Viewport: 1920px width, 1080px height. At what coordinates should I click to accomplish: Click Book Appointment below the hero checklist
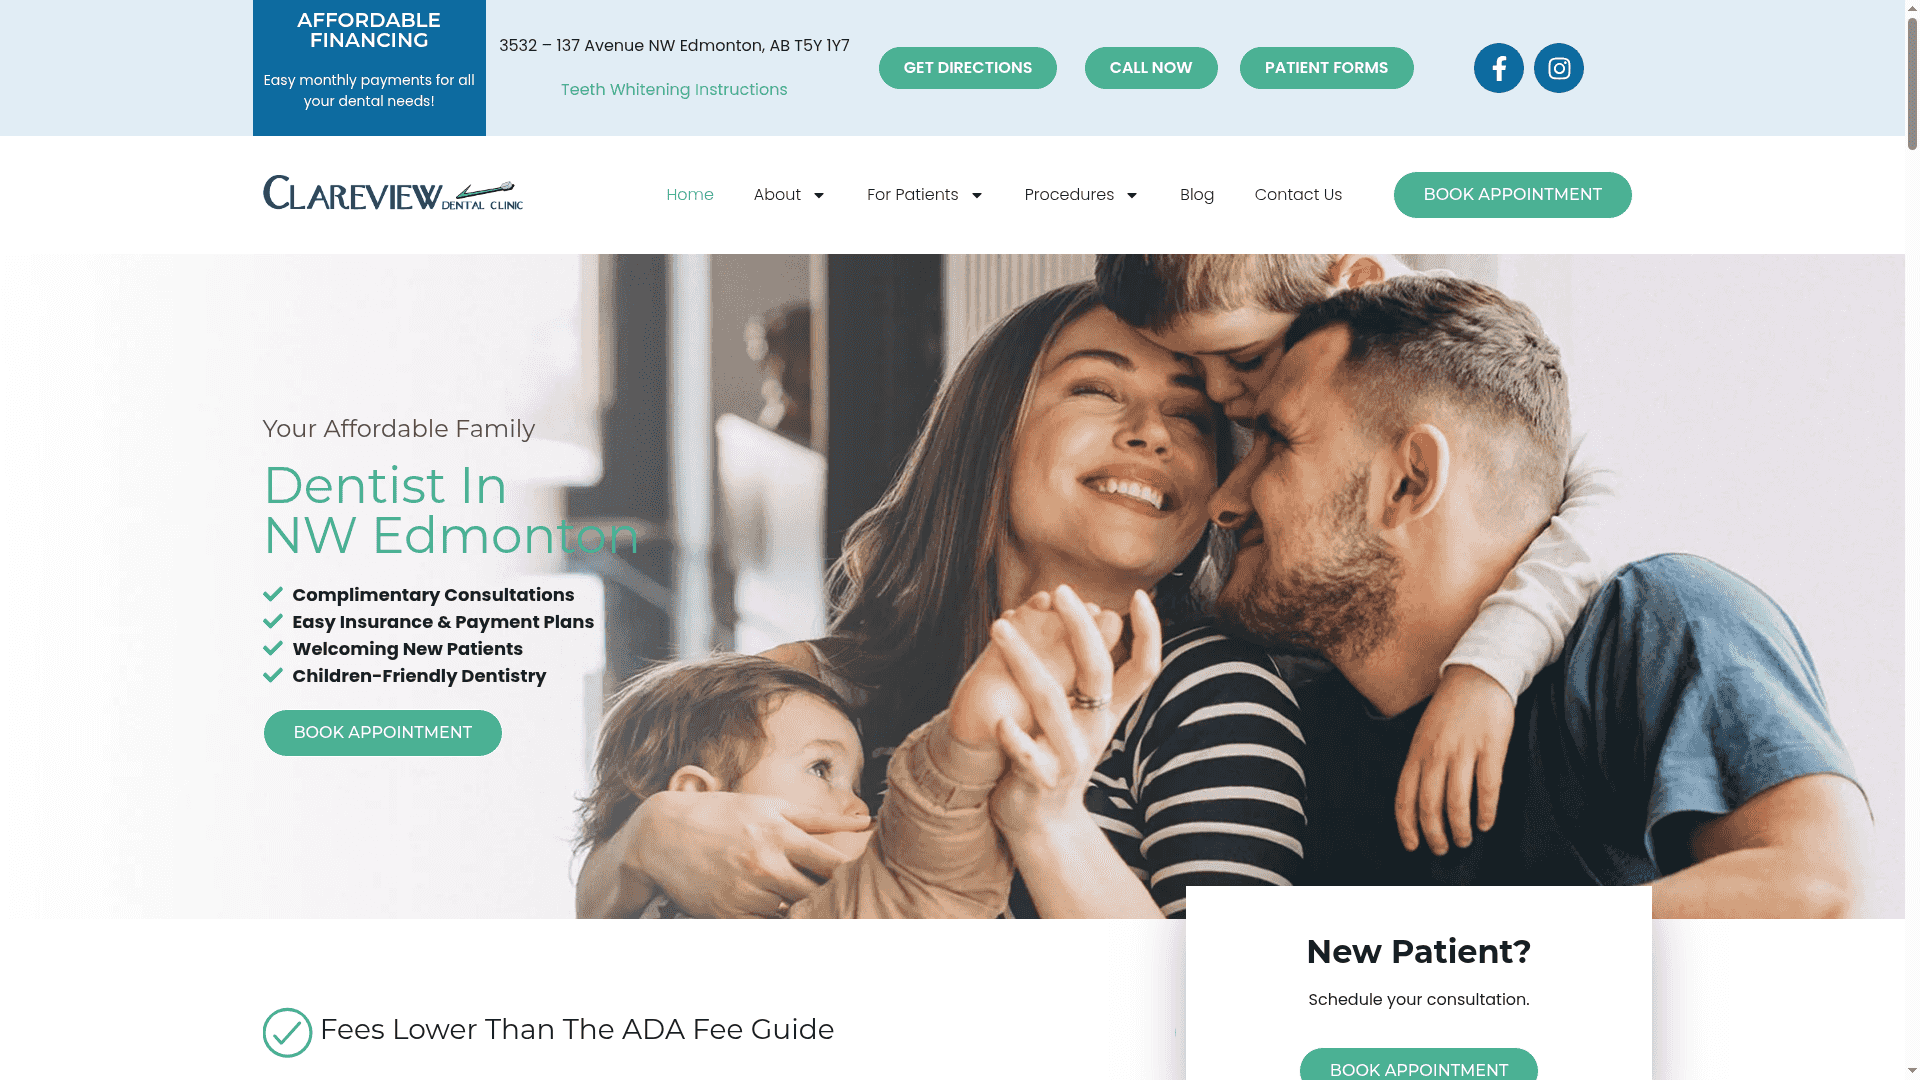point(383,733)
